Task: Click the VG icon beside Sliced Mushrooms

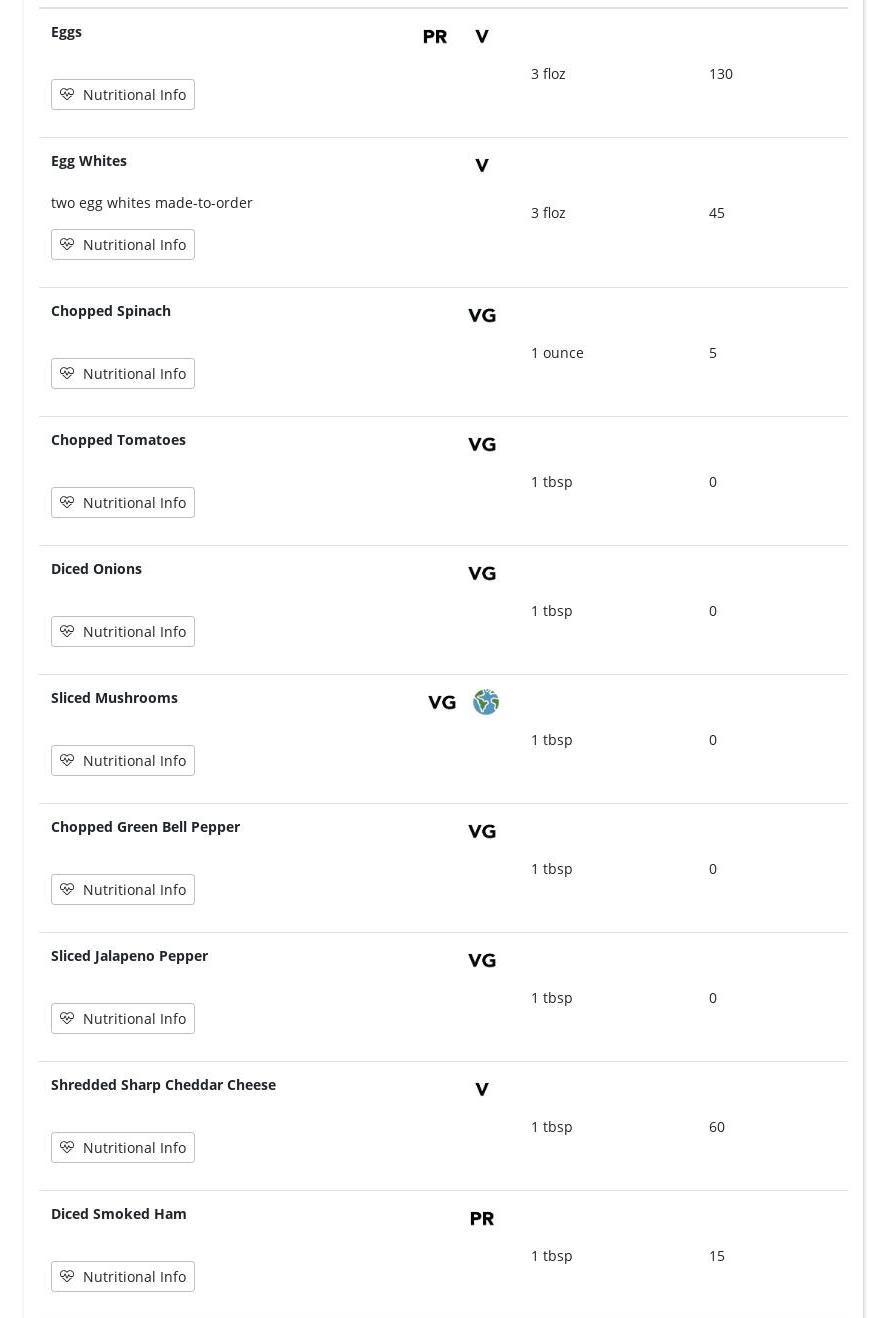Action: (442, 703)
